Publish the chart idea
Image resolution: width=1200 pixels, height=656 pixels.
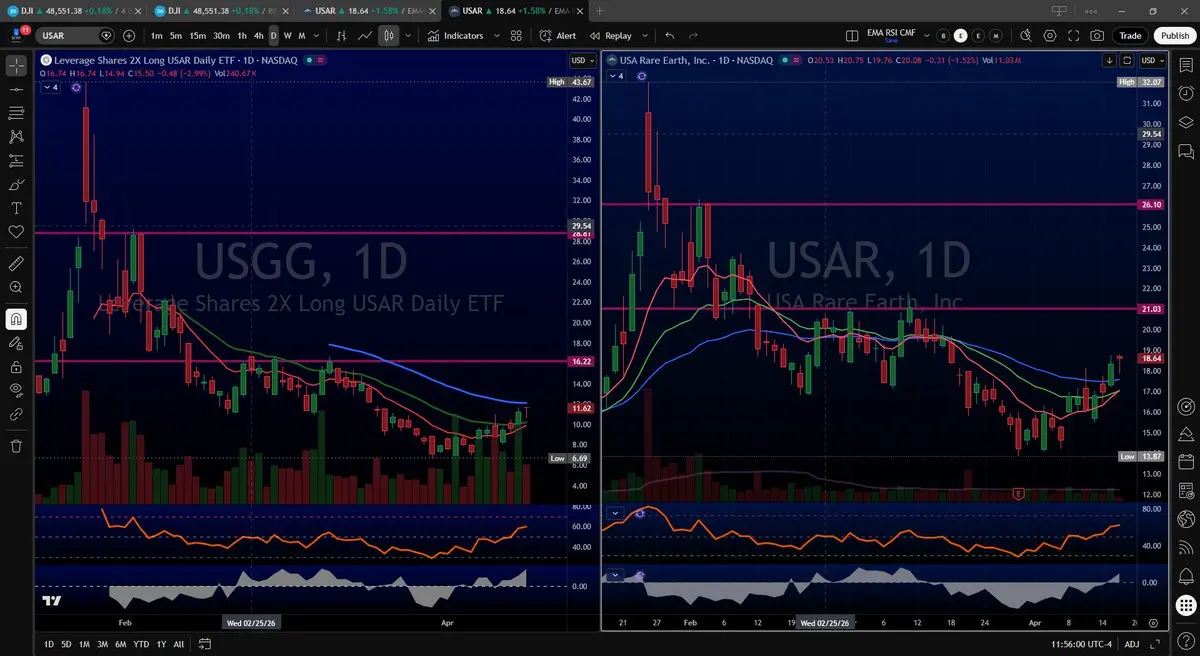click(x=1175, y=36)
